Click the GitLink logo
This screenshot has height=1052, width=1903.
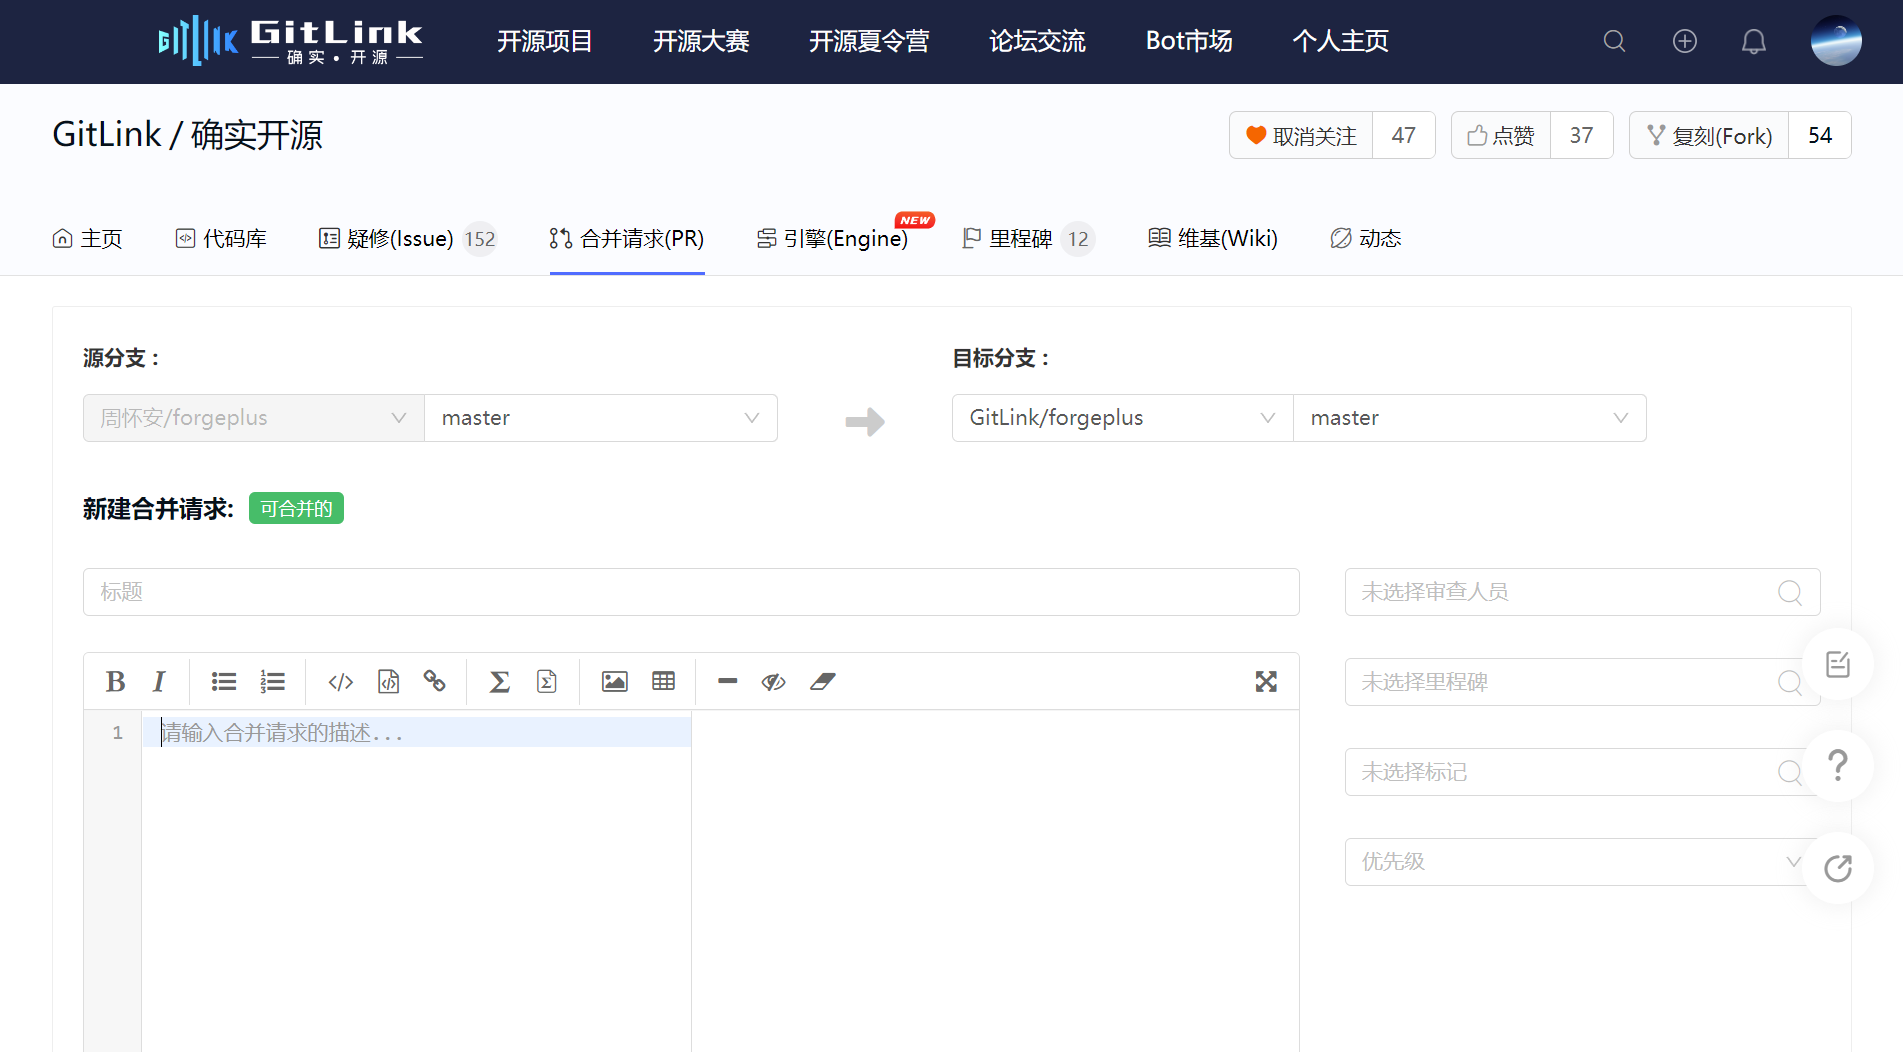[x=291, y=41]
